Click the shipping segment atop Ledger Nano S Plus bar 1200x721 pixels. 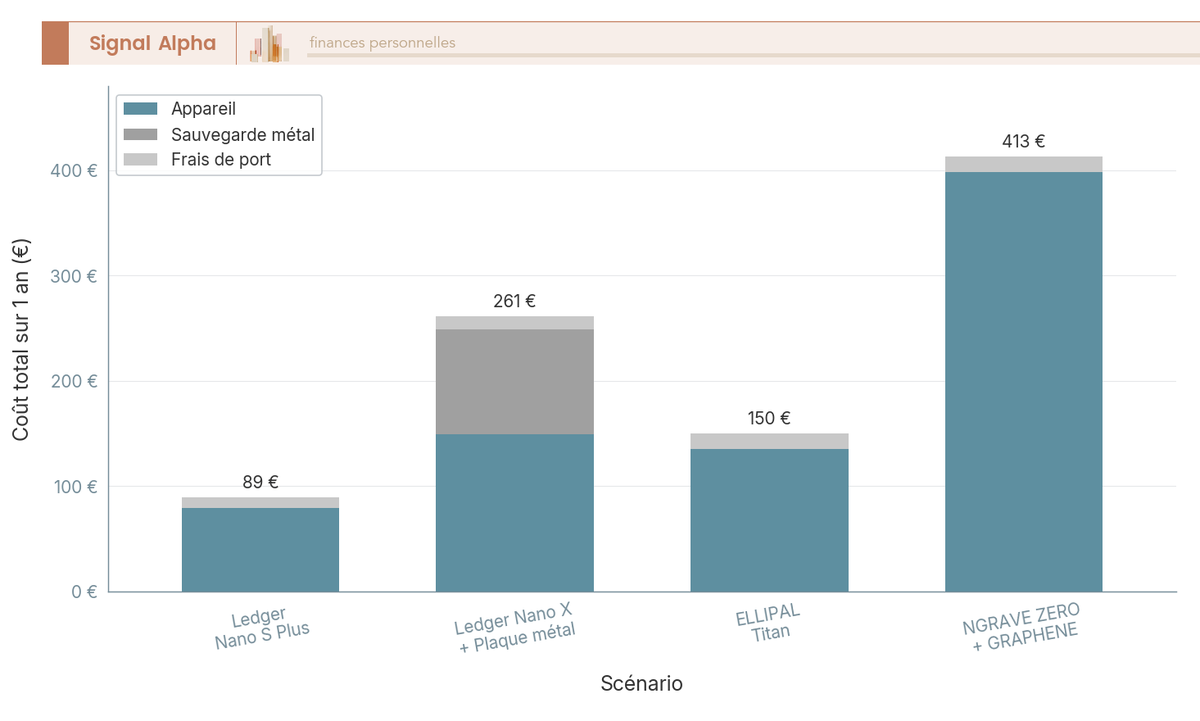coord(260,503)
